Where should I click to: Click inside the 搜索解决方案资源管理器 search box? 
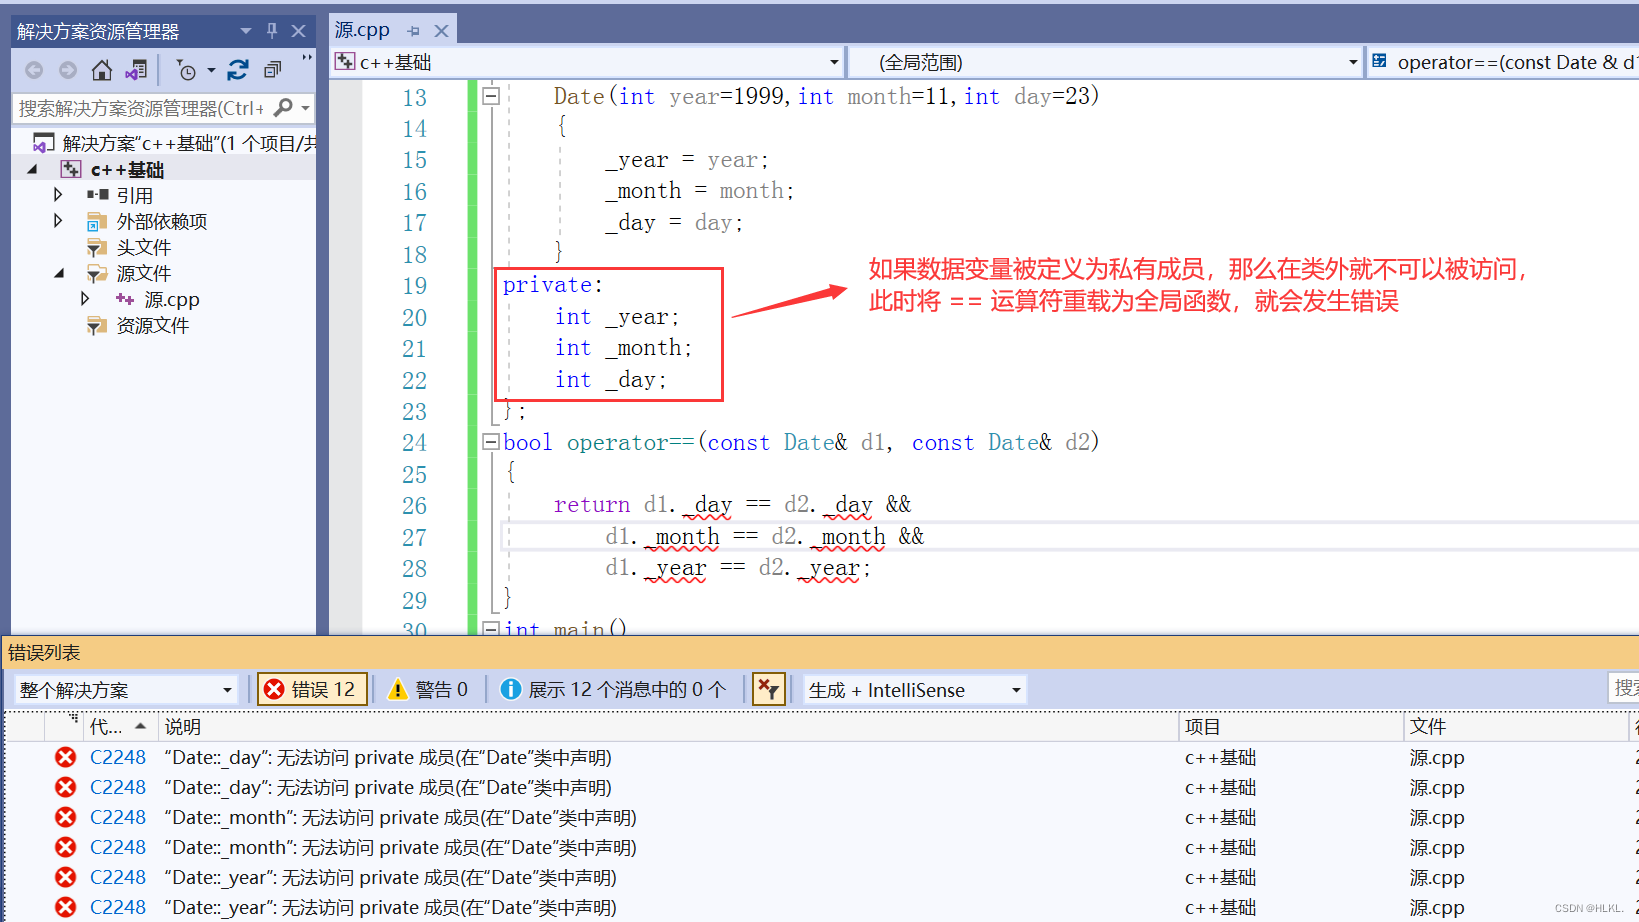pos(150,107)
